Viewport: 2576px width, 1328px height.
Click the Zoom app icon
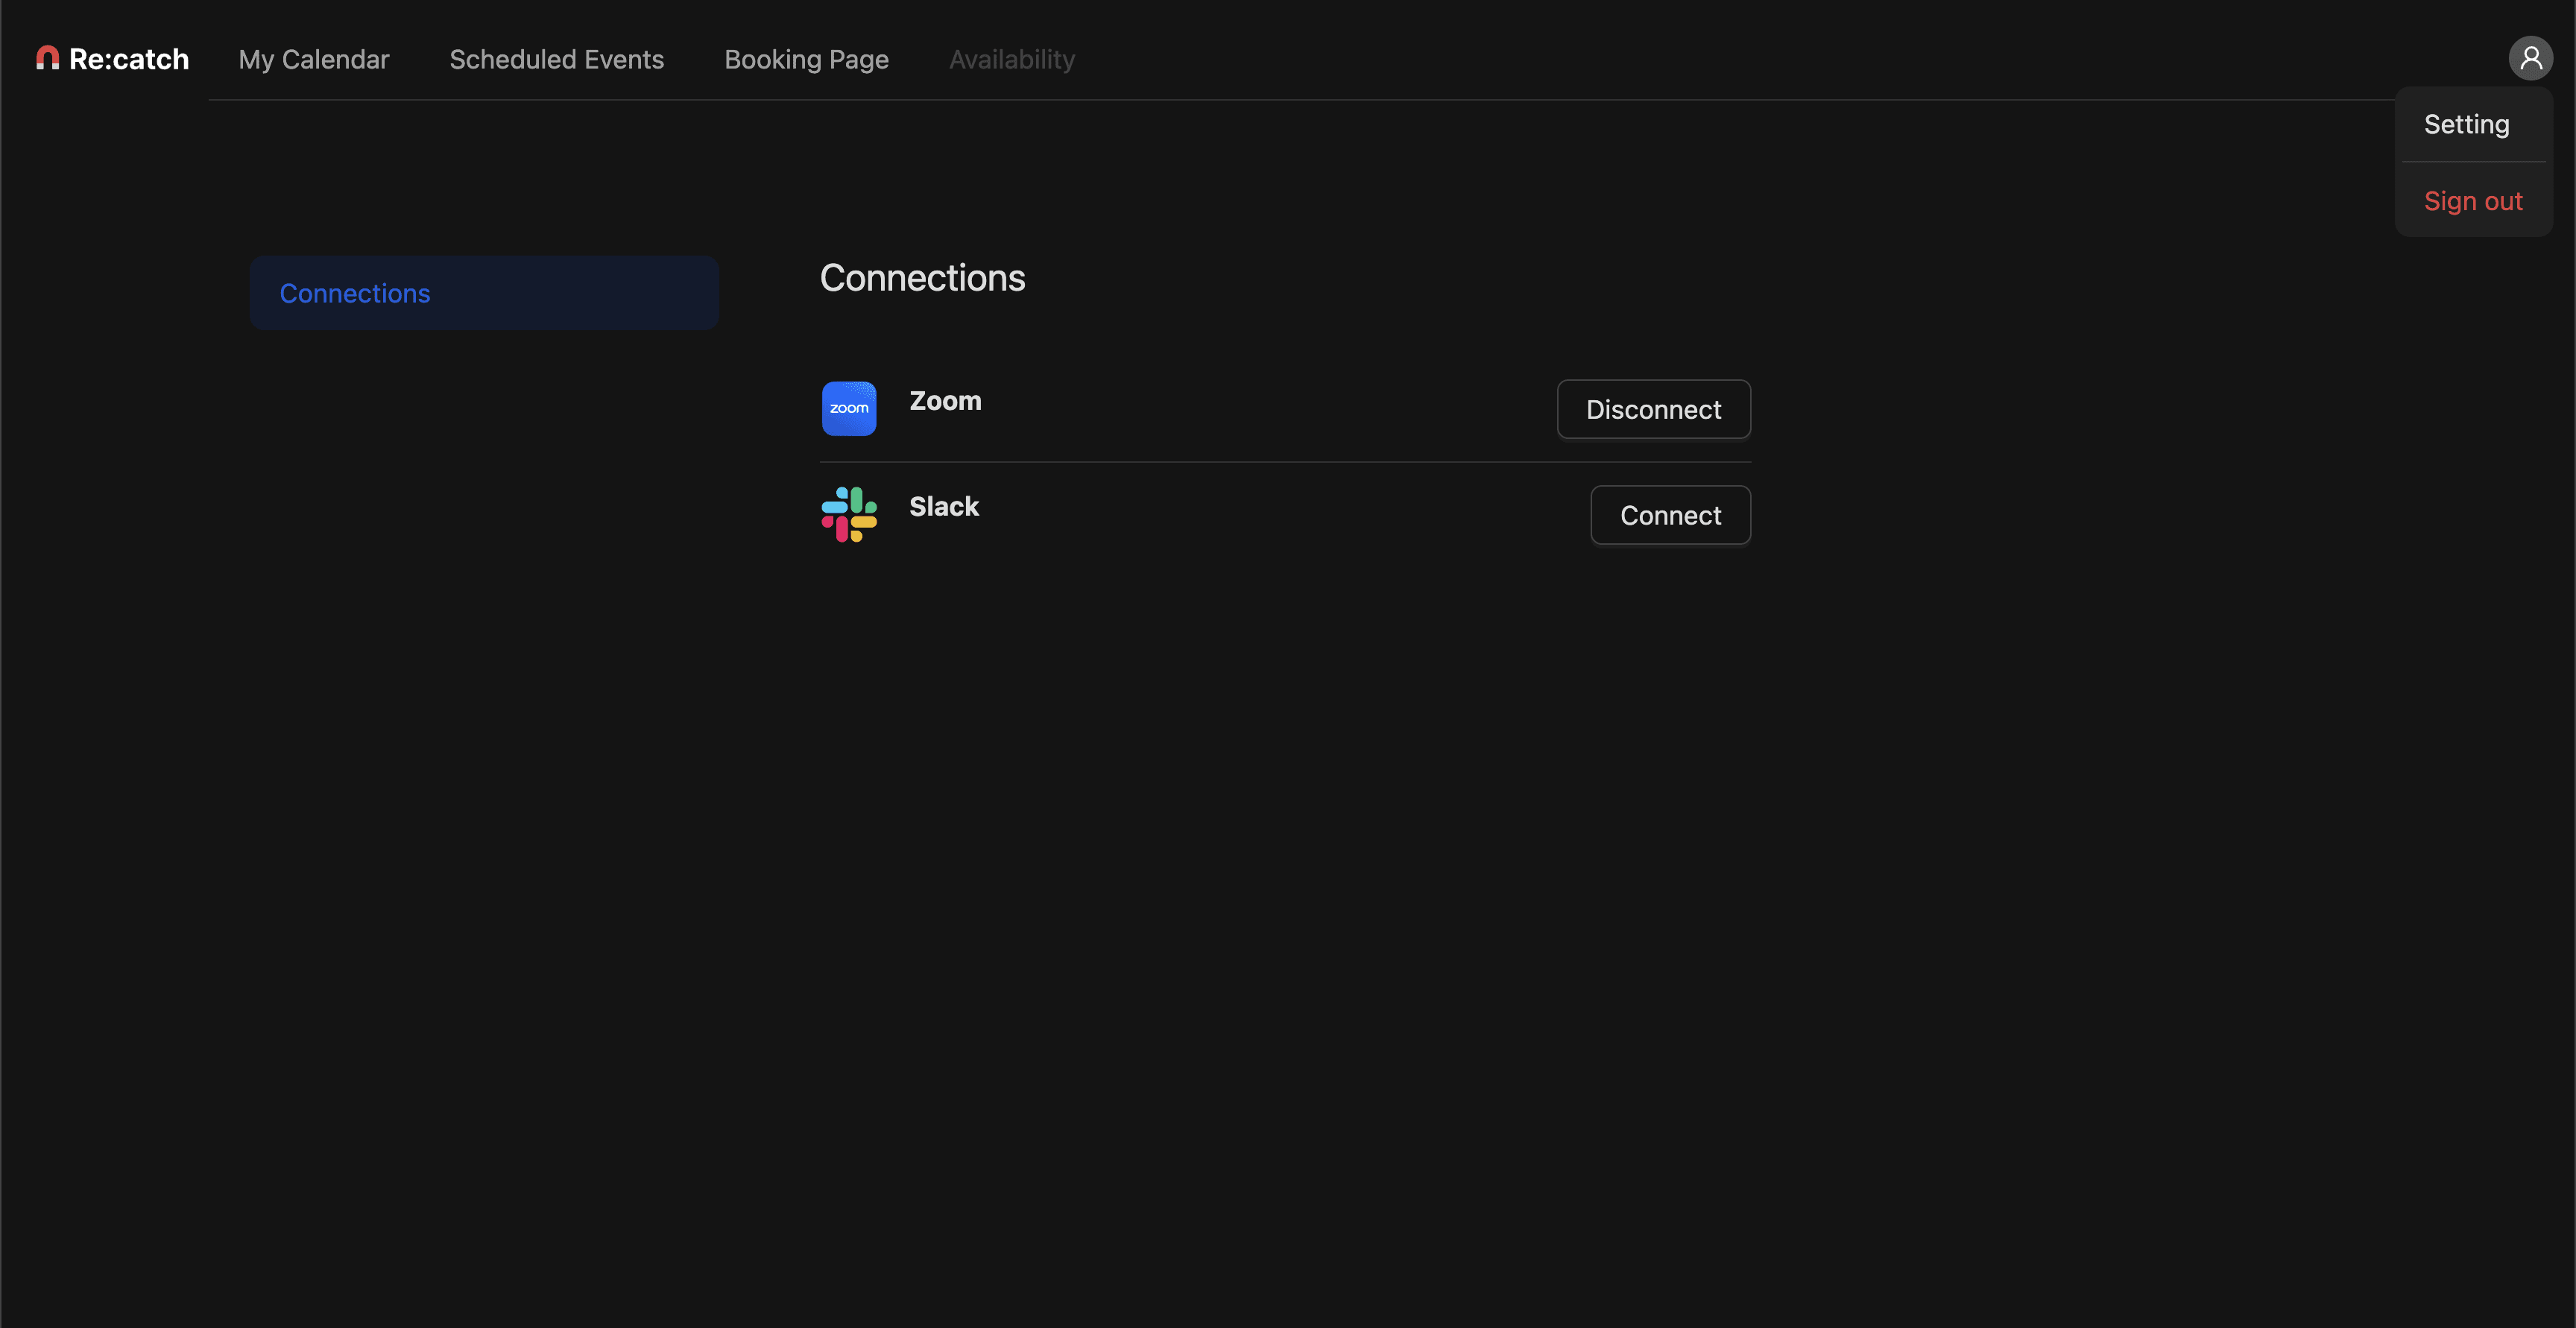849,408
